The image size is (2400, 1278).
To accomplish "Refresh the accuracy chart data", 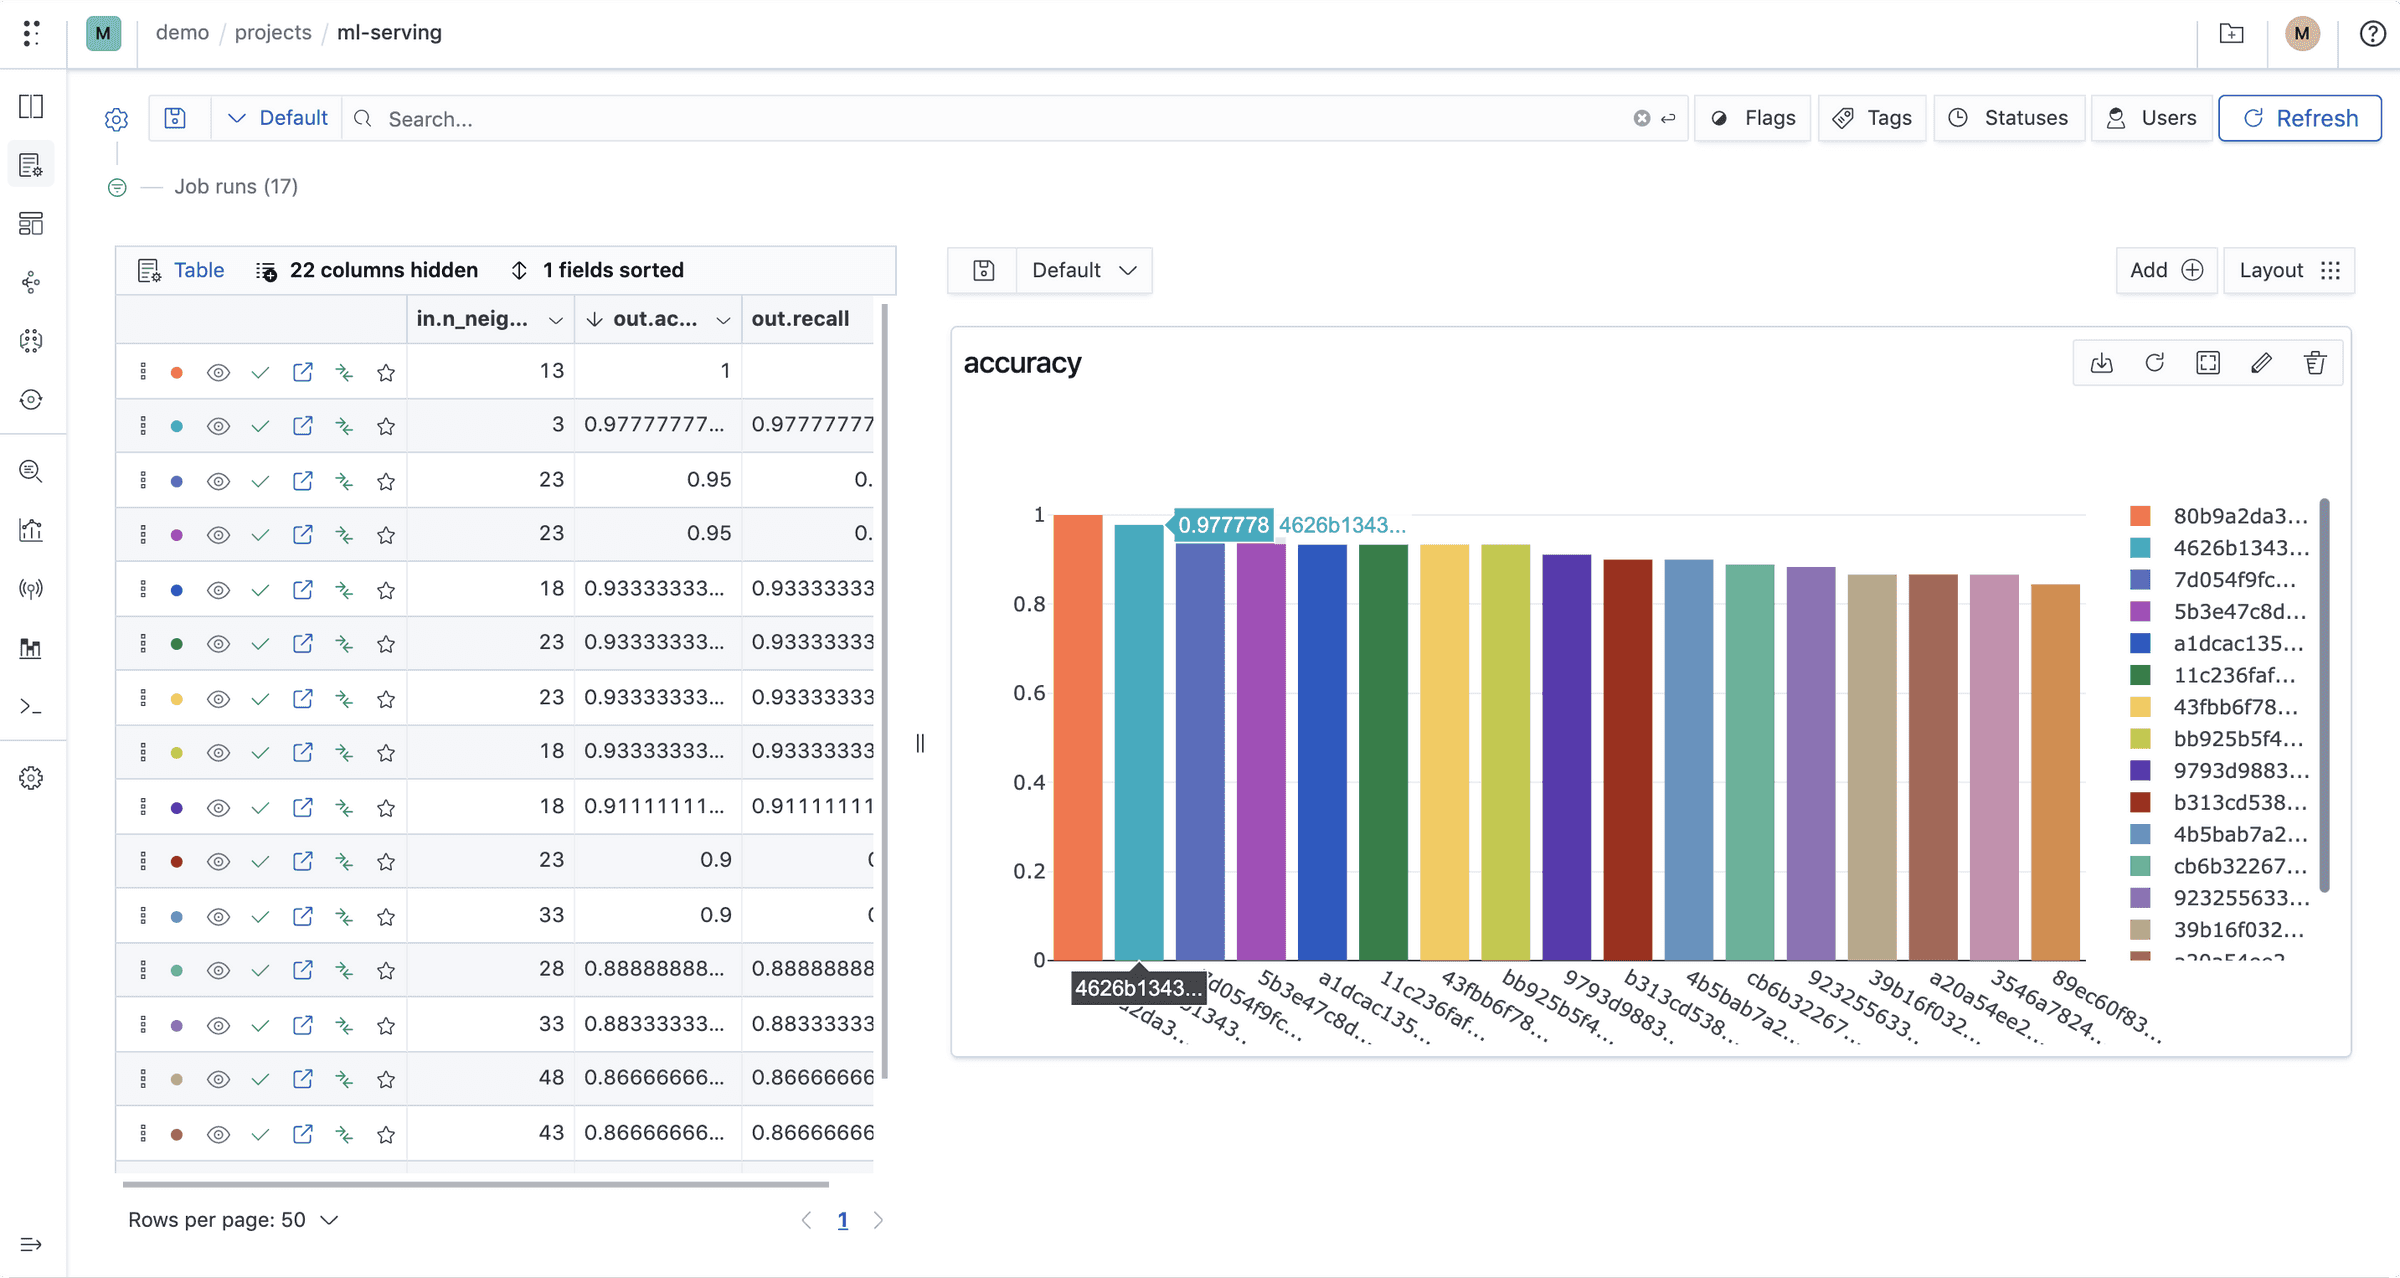I will click(2155, 362).
